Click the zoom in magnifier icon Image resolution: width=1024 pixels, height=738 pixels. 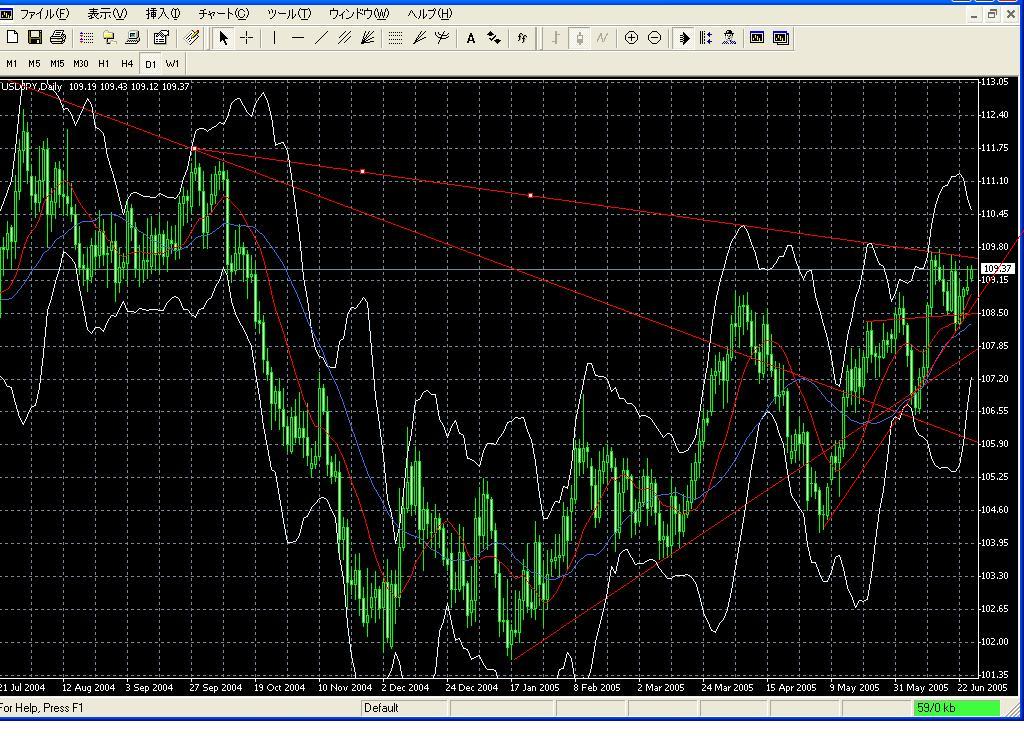(631, 38)
